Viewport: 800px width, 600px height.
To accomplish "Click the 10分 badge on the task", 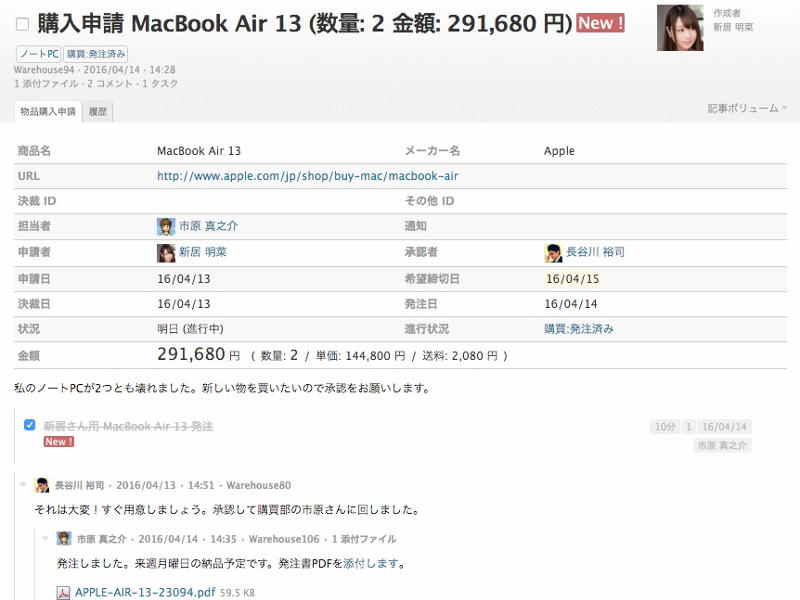I will pos(665,427).
